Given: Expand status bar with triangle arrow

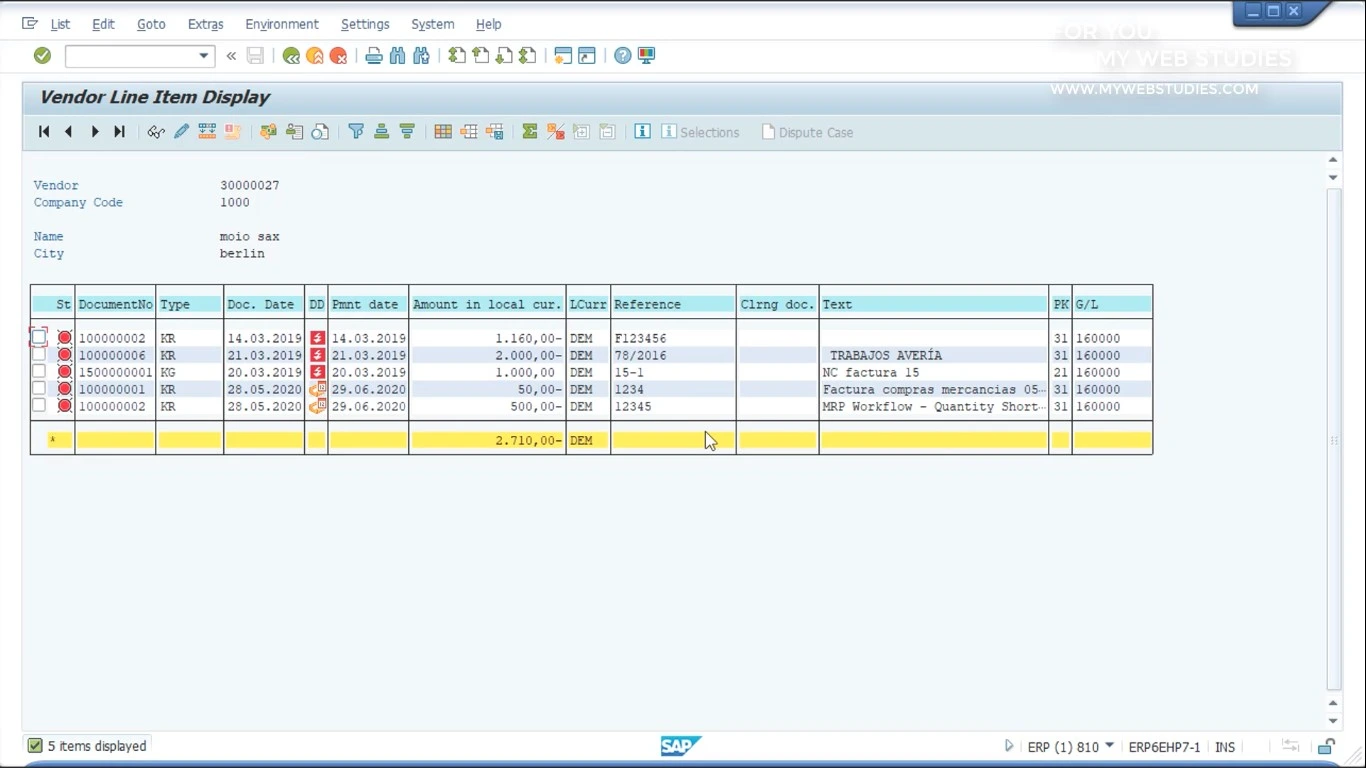Looking at the screenshot, I should pos(1008,746).
